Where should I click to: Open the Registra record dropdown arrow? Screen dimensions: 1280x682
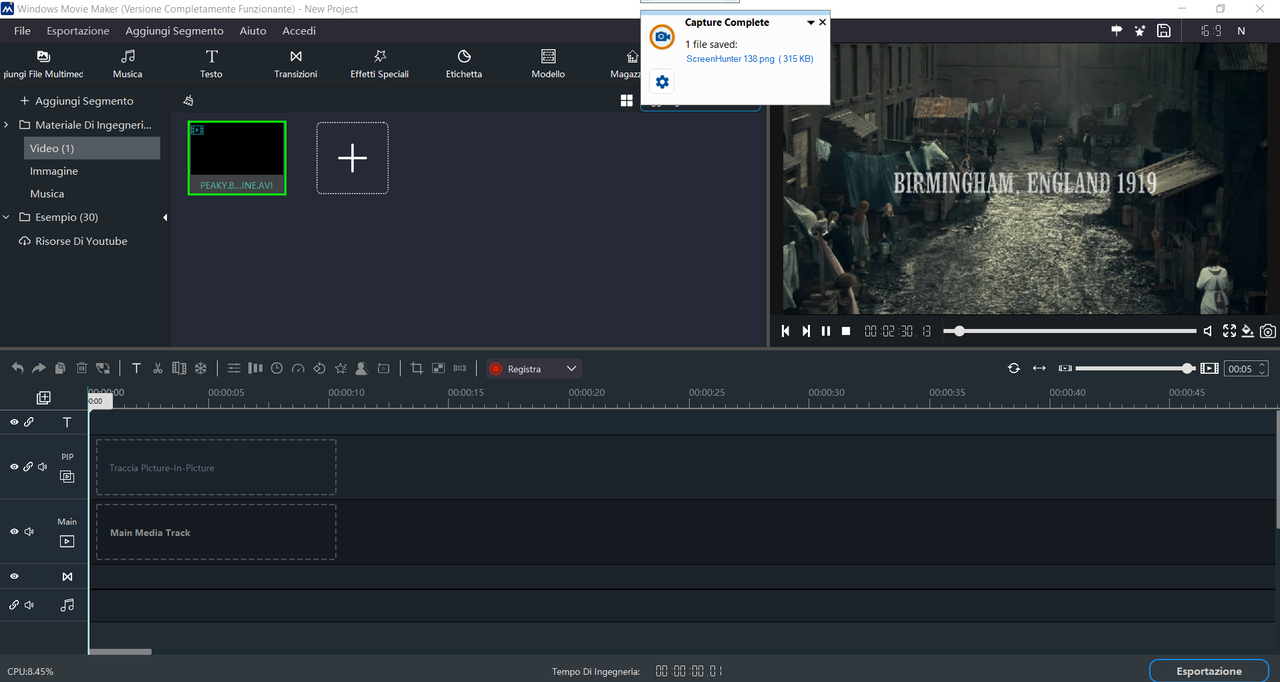[572, 368]
